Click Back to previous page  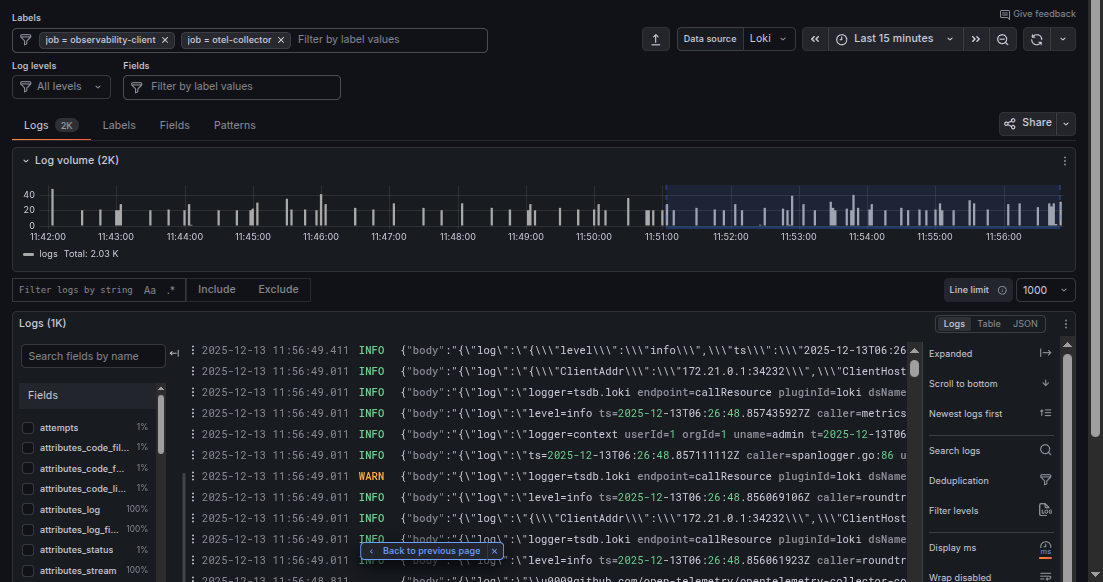coord(425,551)
